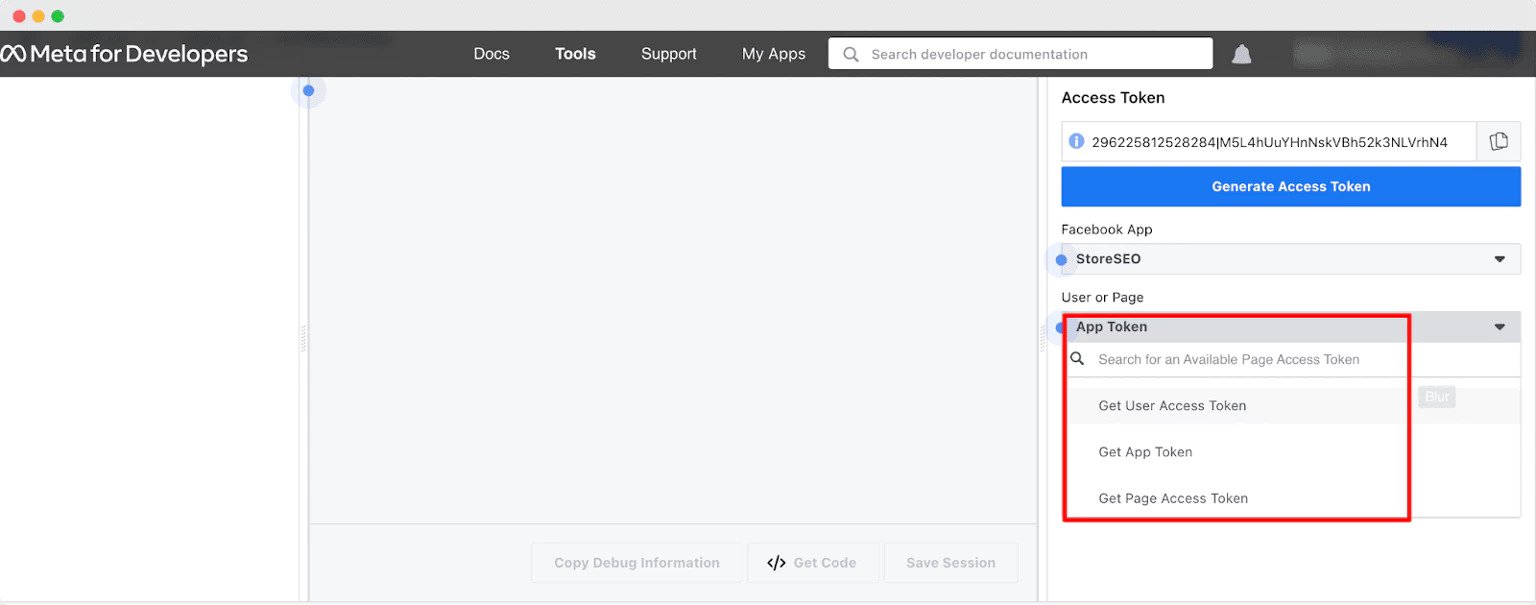Screen dimensions: 1536x605
Task: Click the info icon beside access token
Action: (1076, 141)
